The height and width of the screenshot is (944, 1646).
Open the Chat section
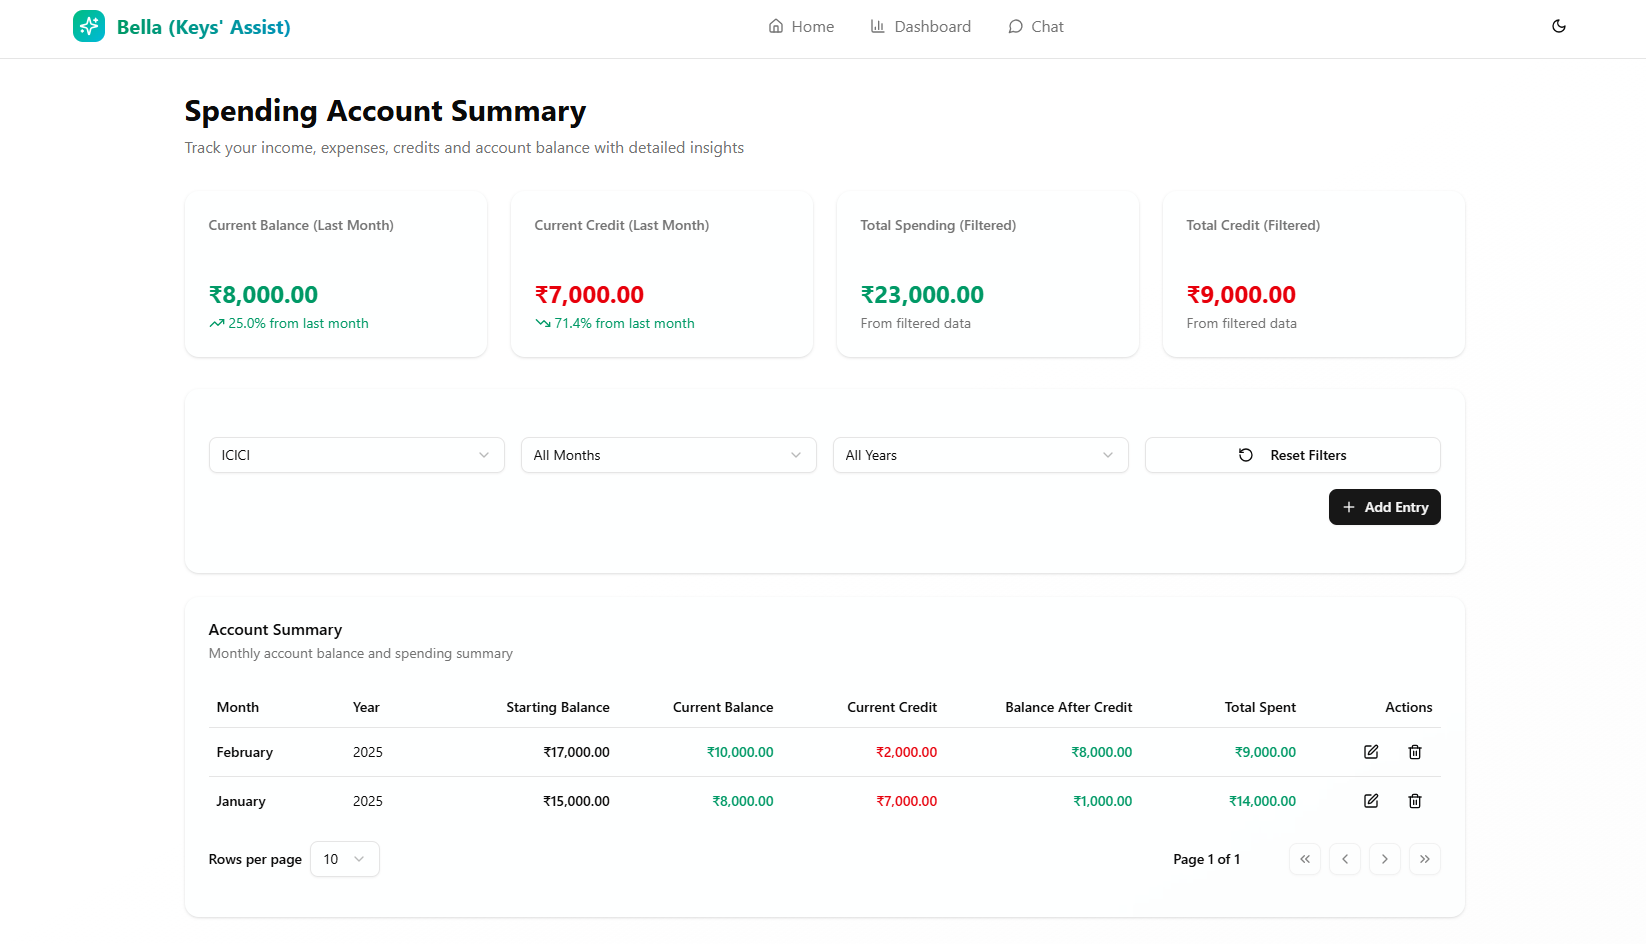click(x=1036, y=26)
